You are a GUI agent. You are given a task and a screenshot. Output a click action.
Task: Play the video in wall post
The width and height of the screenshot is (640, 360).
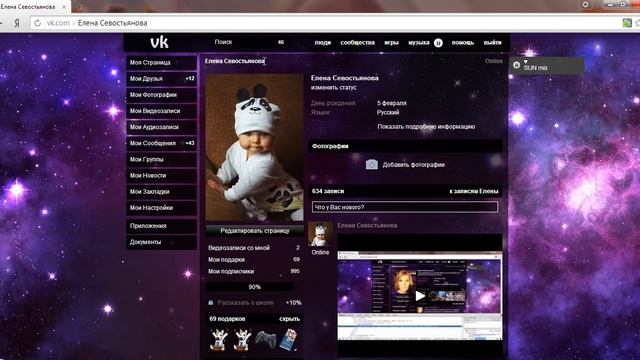pos(420,296)
